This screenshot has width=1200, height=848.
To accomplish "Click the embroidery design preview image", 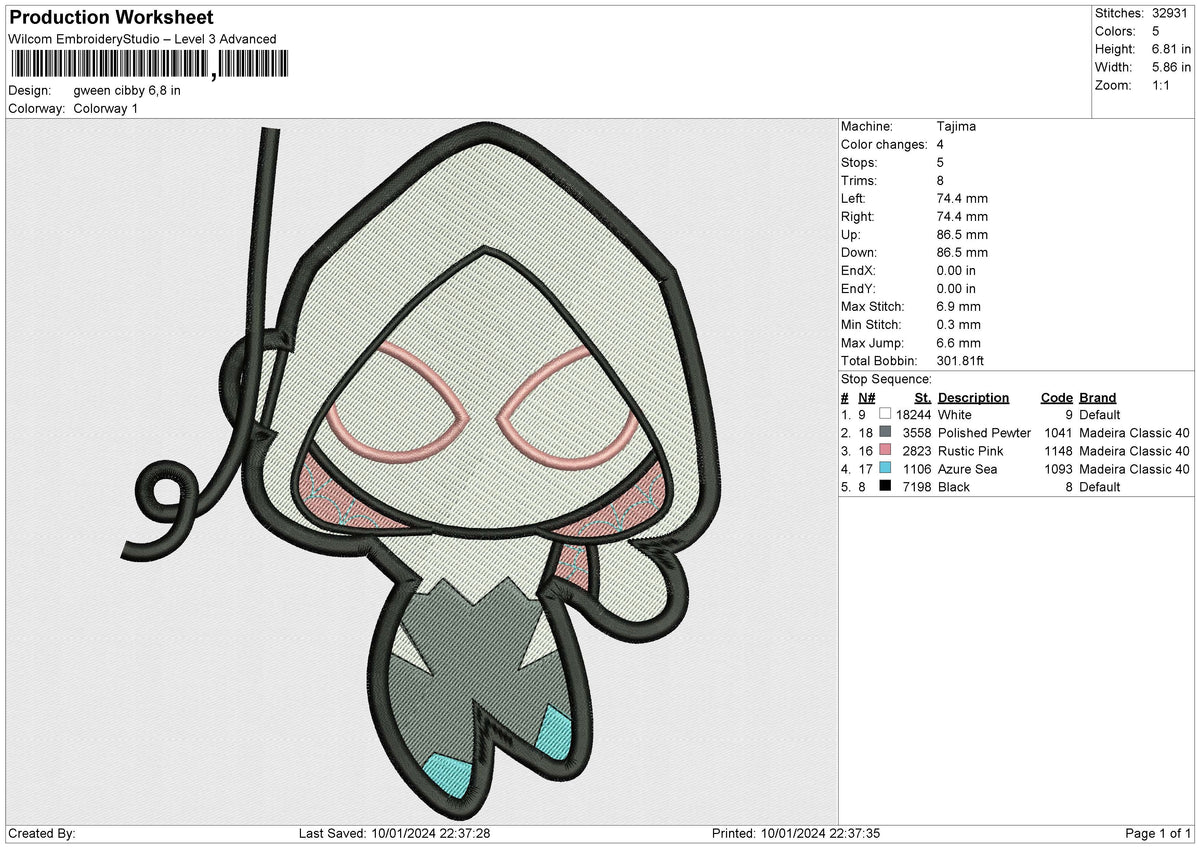I will [x=421, y=471].
